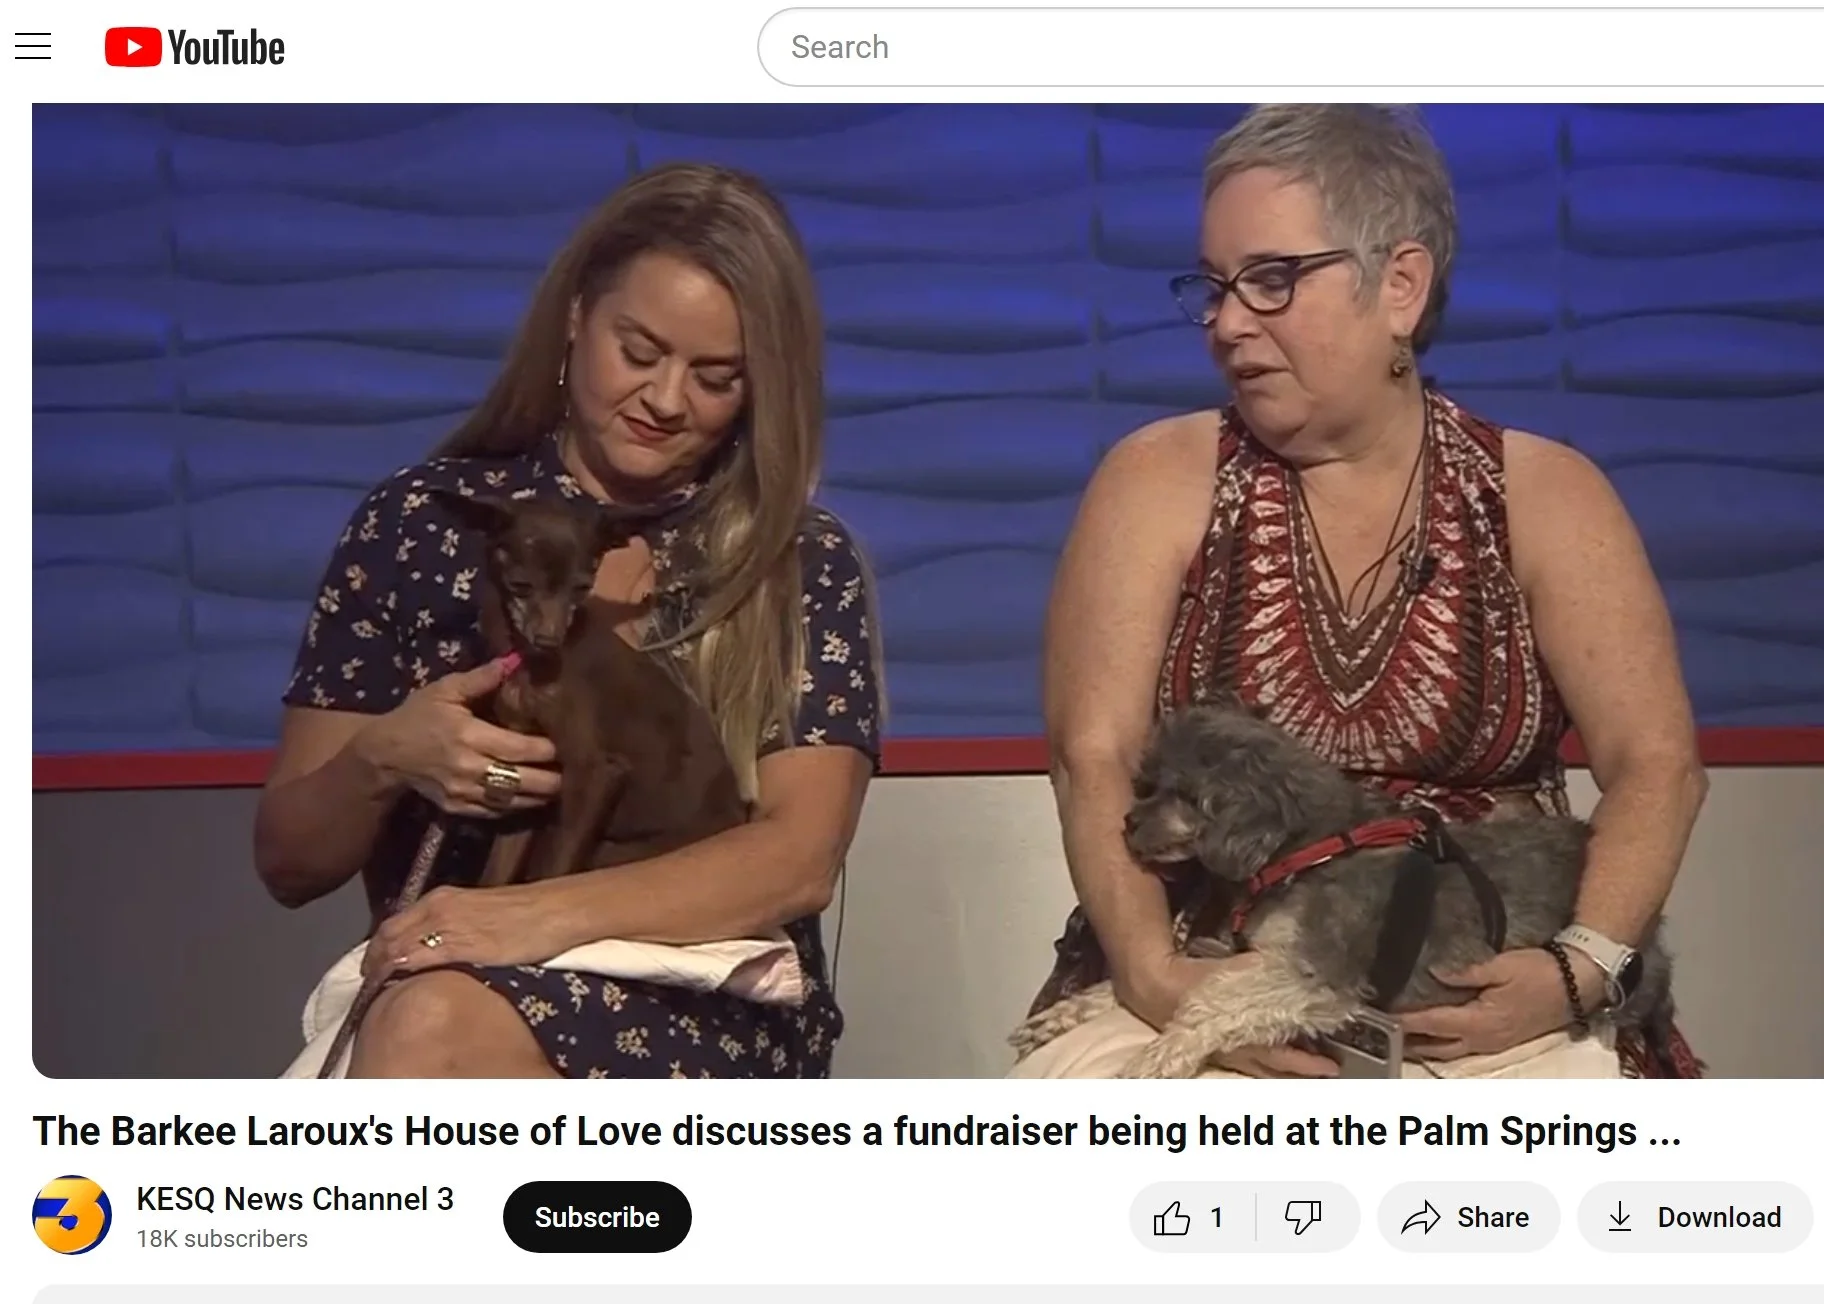Click the video player frame
Image resolution: width=1824 pixels, height=1304 pixels.
pos(928,590)
